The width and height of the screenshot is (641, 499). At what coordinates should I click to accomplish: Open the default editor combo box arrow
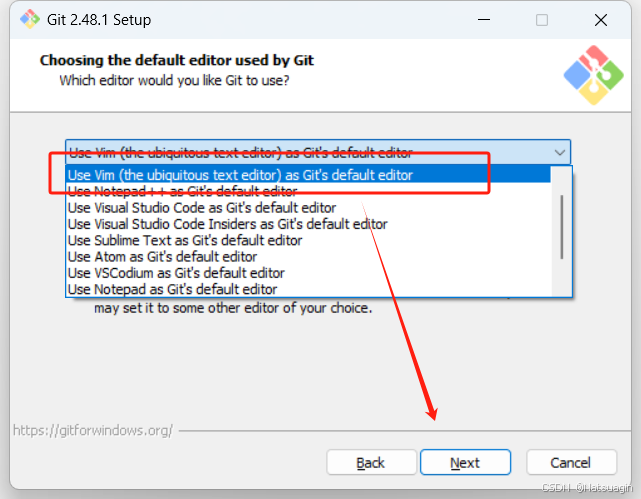click(x=560, y=152)
